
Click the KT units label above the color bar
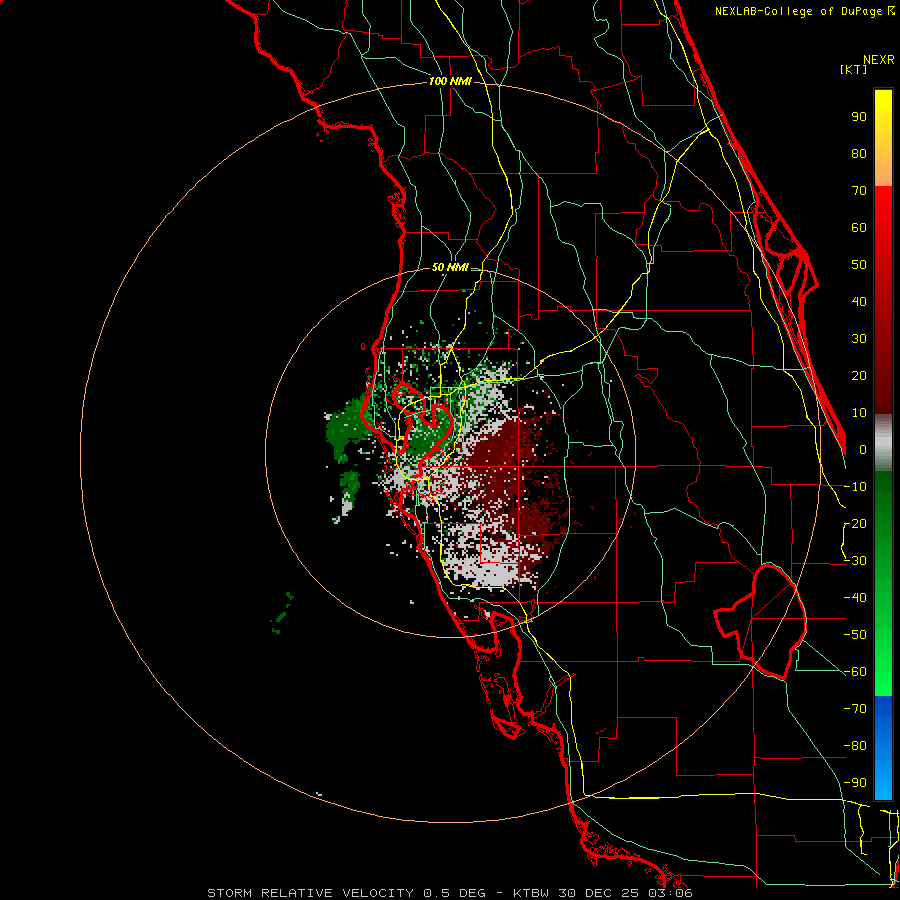tap(854, 69)
